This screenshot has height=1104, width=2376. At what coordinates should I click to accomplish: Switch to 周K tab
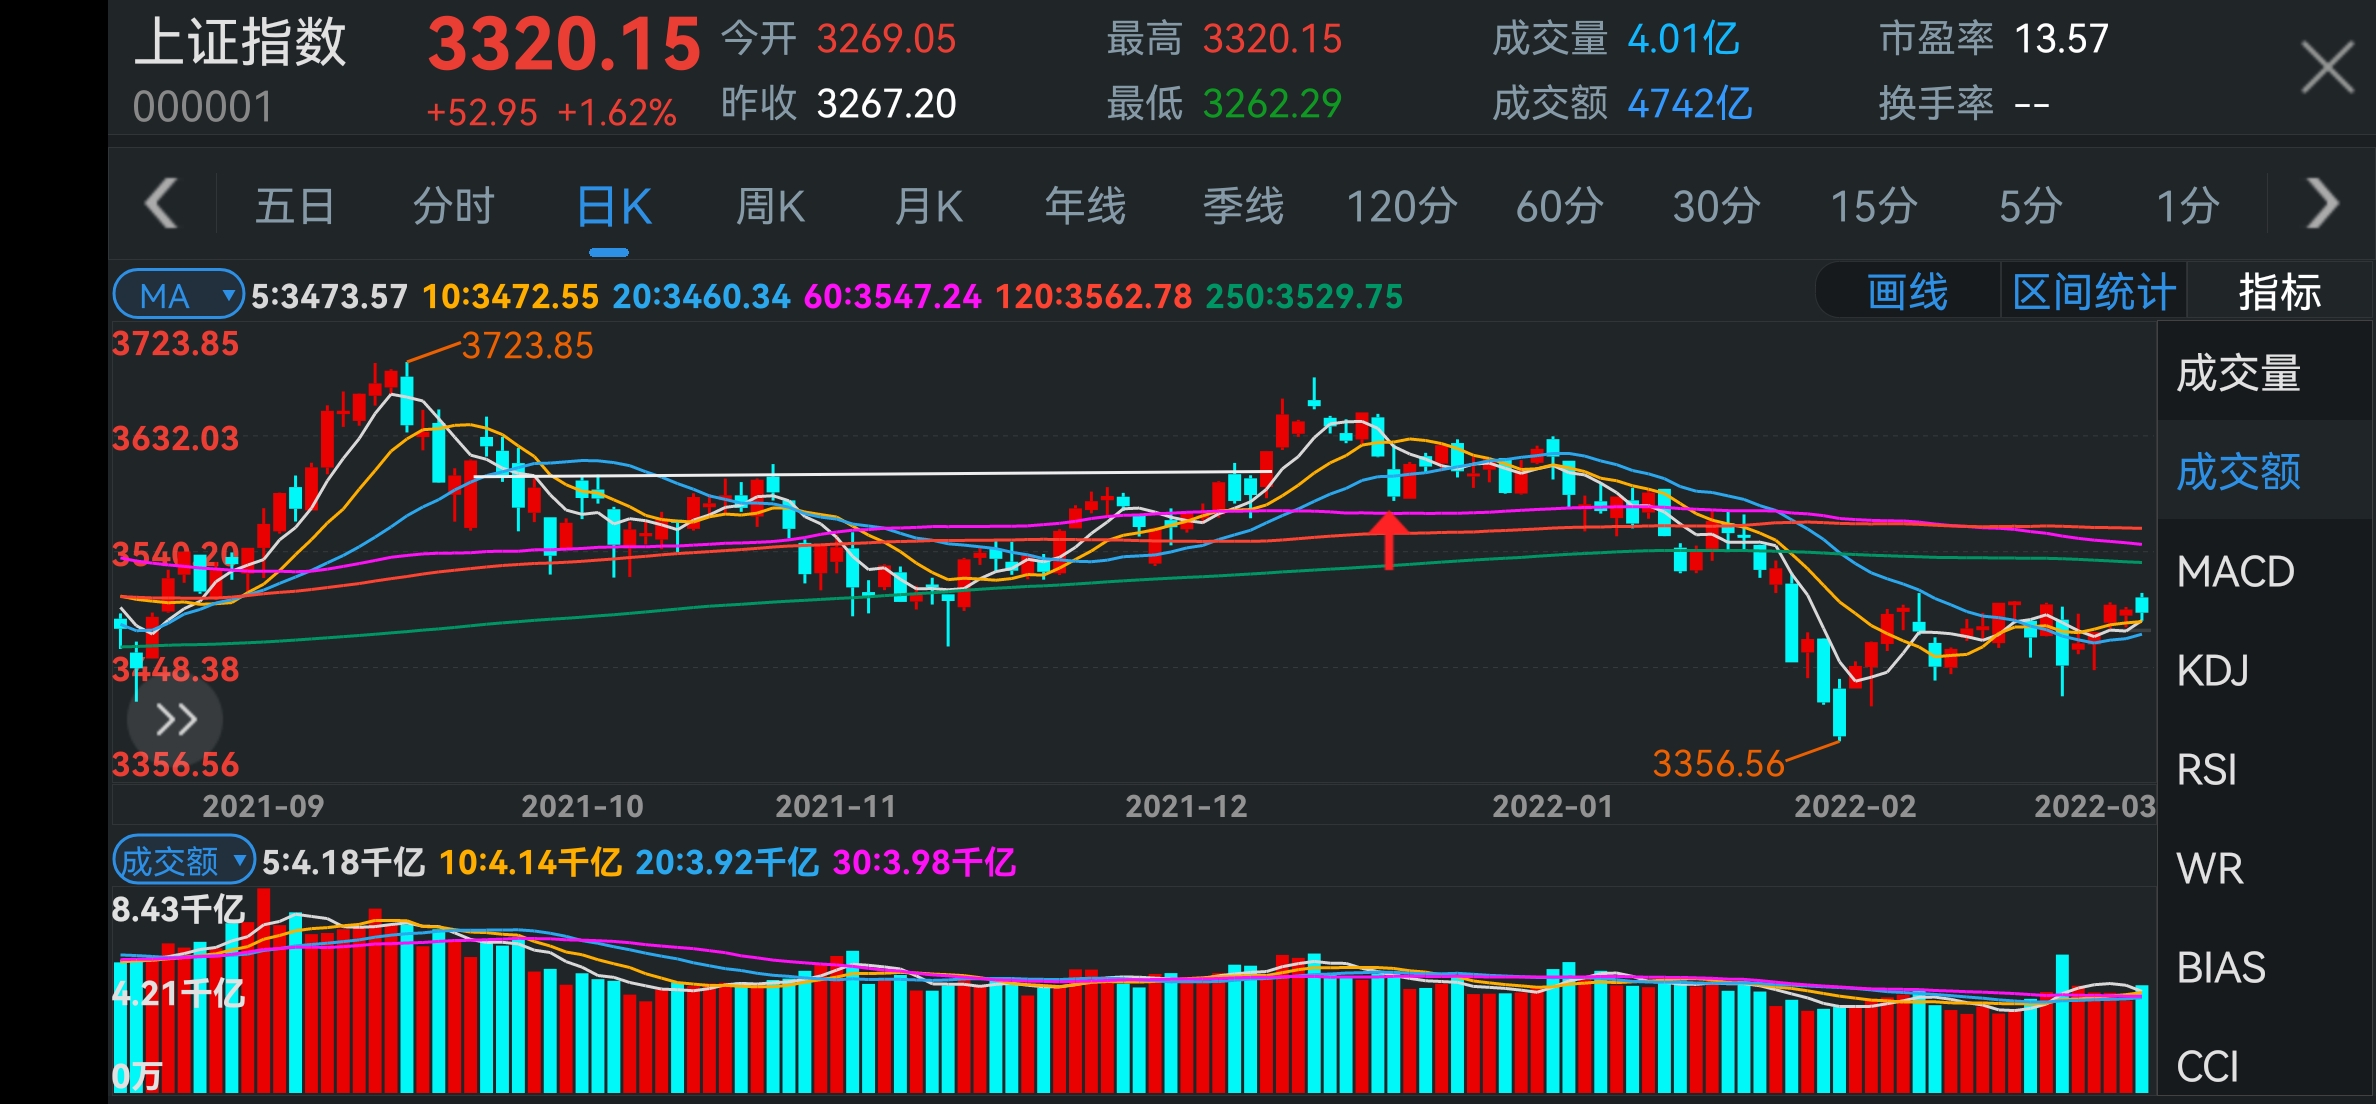point(770,207)
